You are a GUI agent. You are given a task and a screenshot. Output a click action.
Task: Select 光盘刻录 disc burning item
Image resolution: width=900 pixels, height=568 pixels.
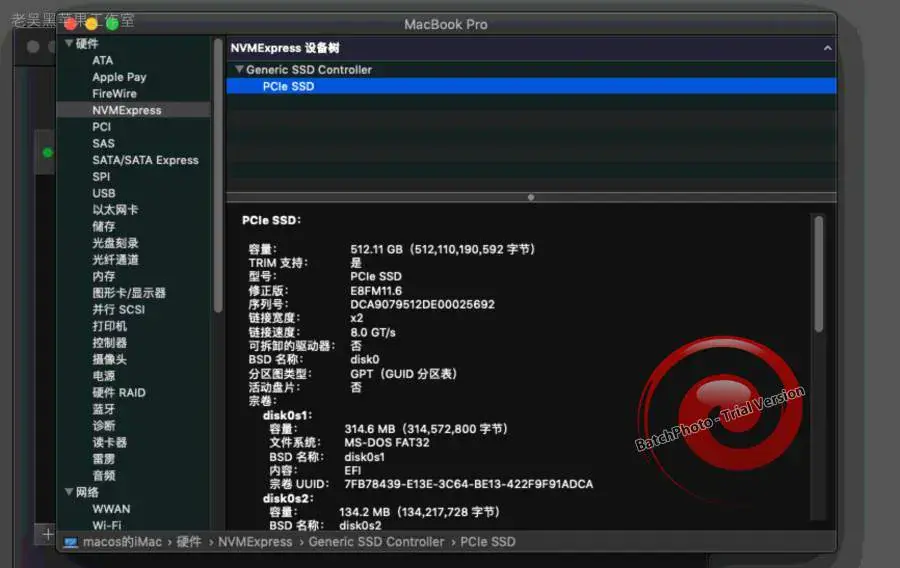point(115,243)
